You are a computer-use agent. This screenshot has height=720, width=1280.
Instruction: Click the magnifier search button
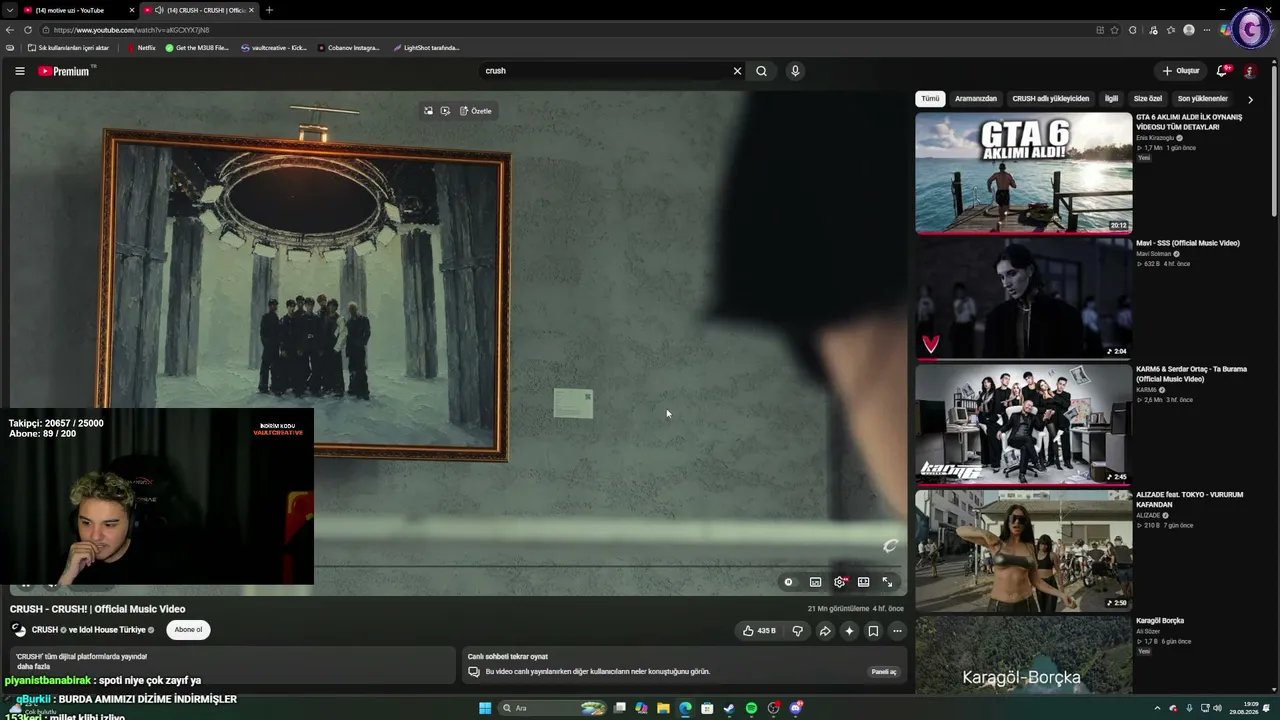coord(761,71)
